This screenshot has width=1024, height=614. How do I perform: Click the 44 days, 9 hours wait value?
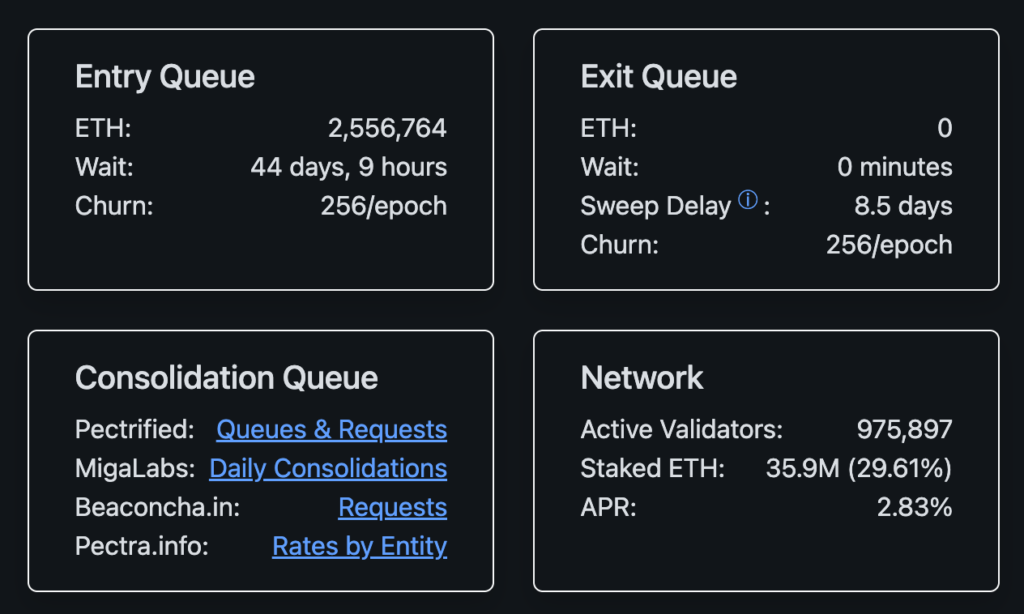(348, 168)
